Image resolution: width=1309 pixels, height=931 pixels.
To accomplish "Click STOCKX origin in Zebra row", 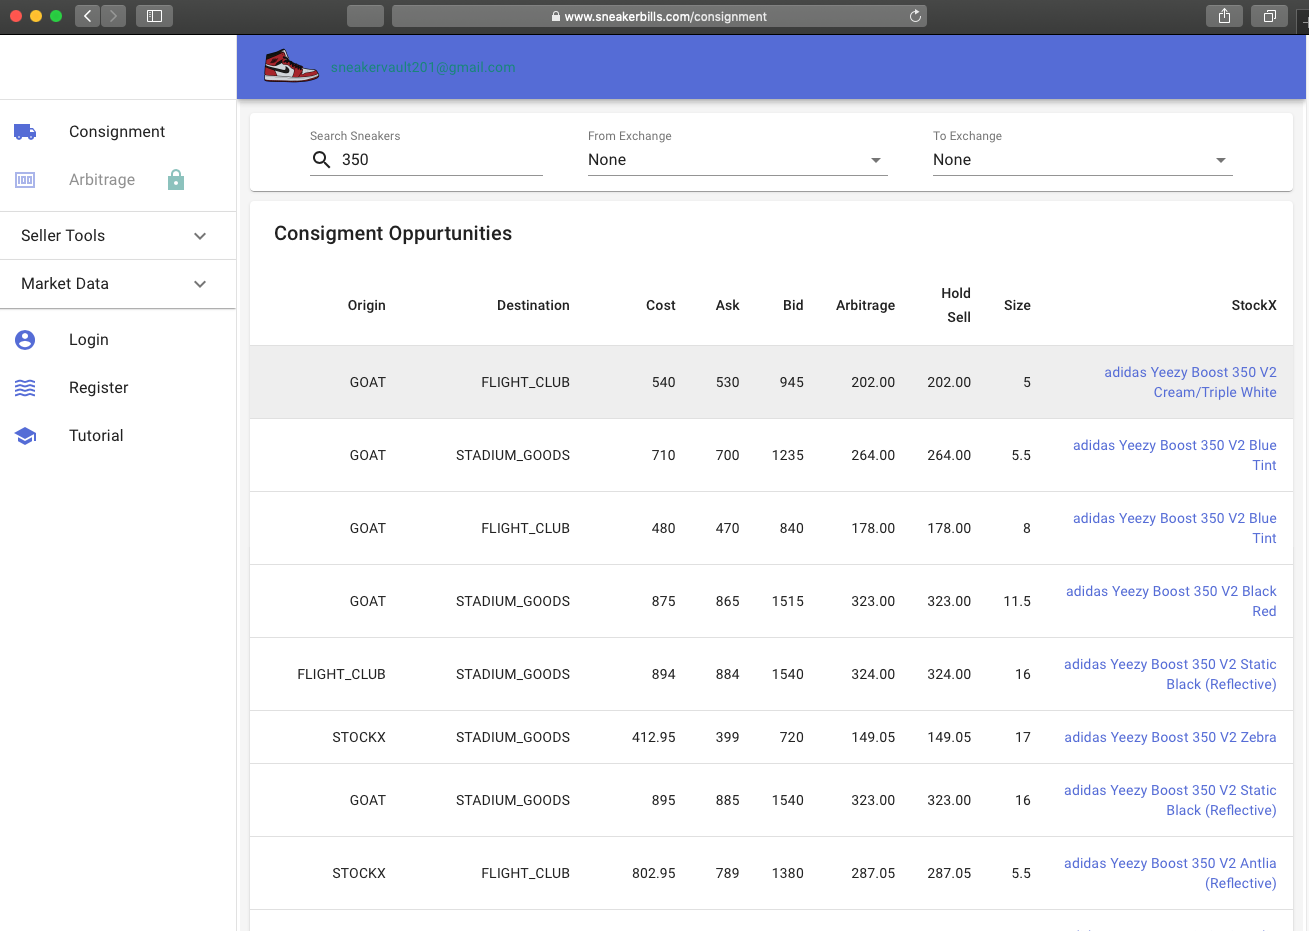I will click(x=359, y=737).
